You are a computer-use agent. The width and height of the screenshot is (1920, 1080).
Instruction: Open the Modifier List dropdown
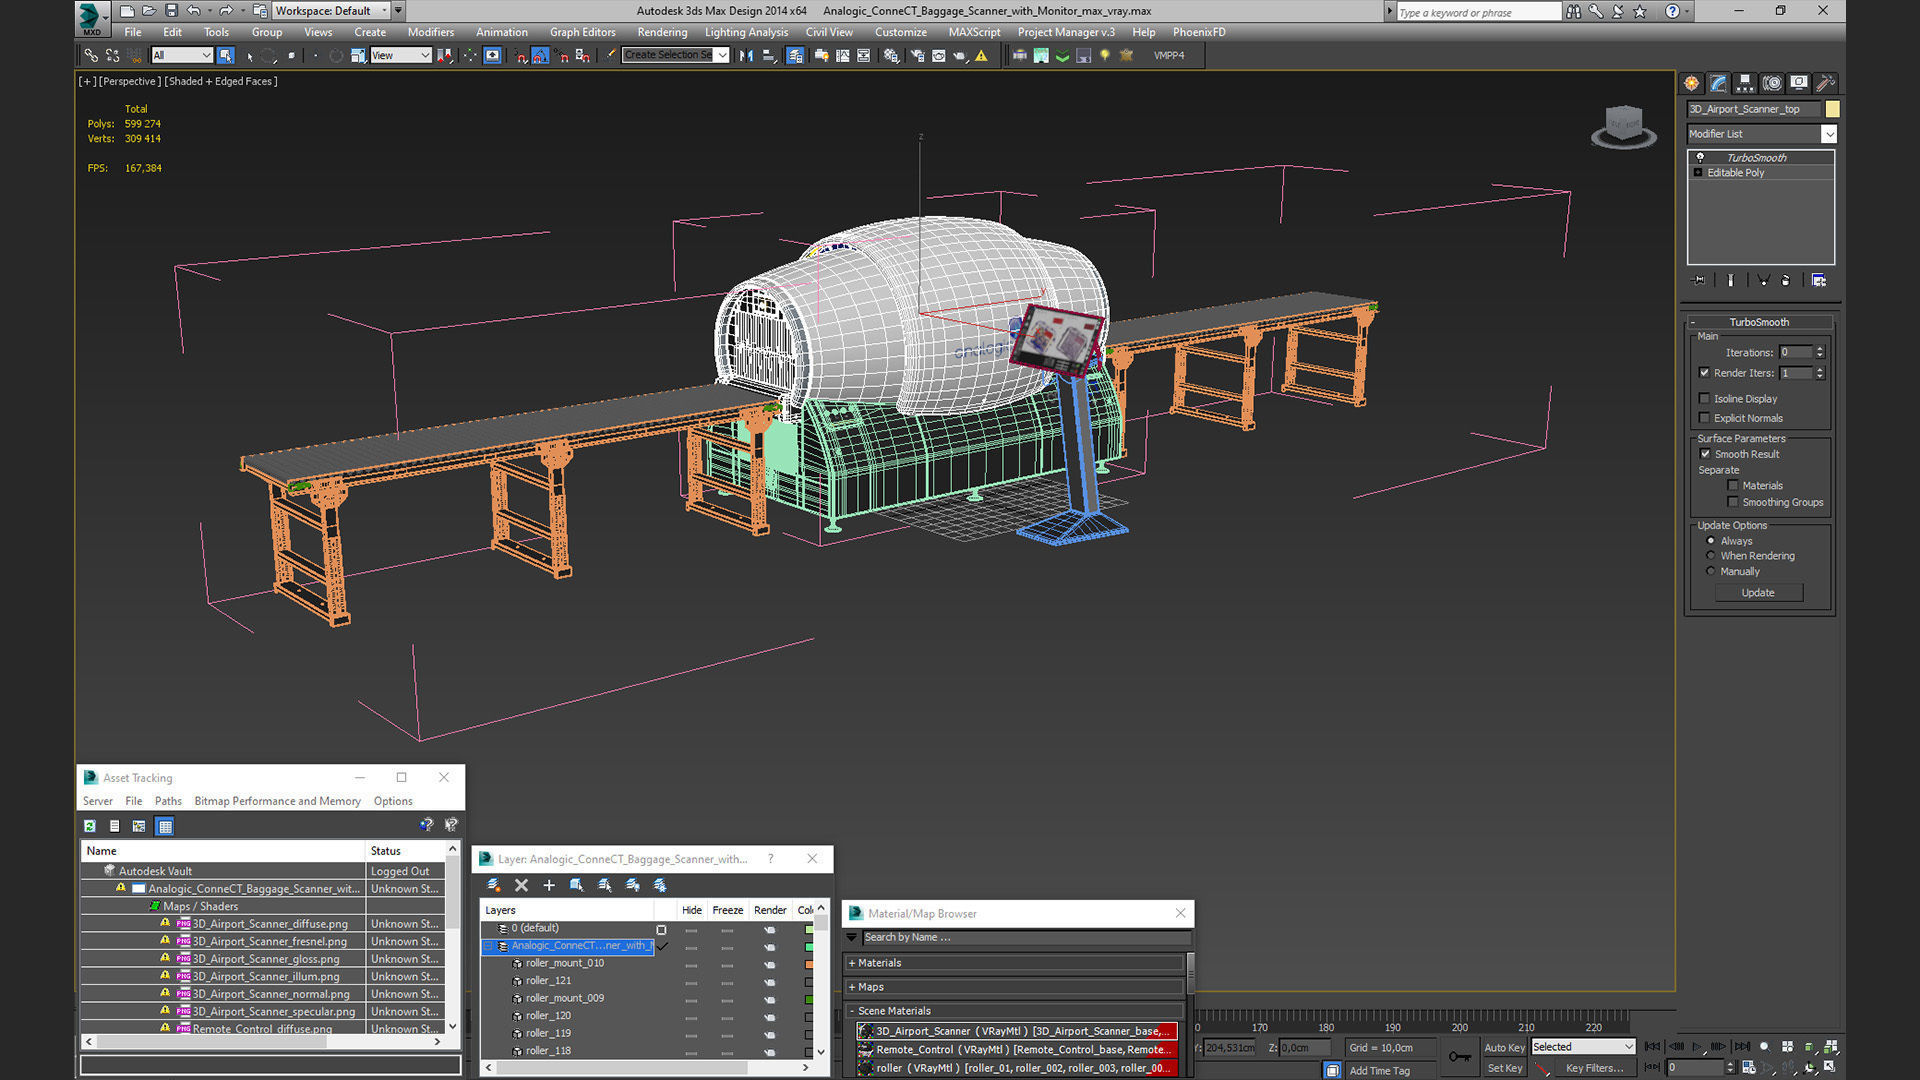point(1829,134)
